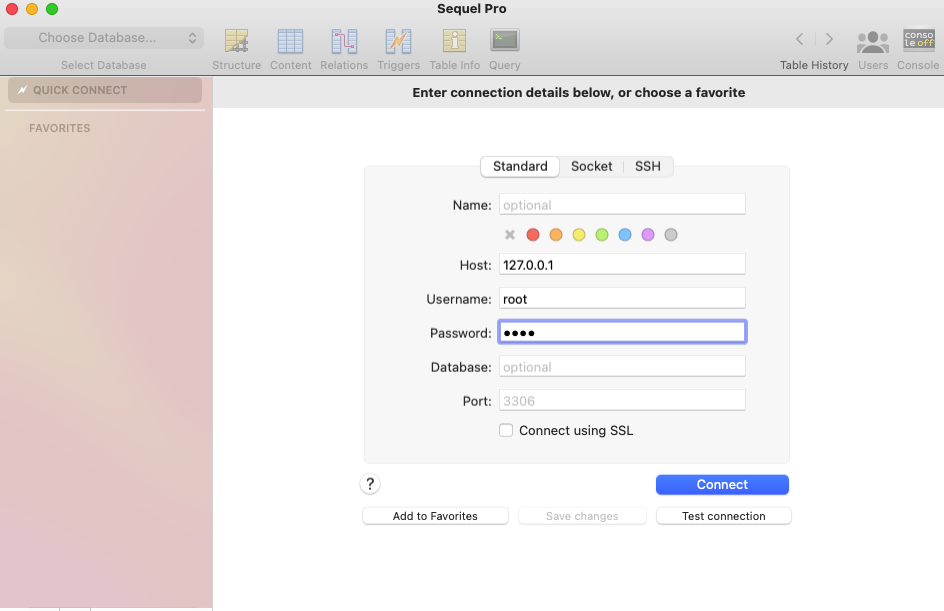Focus the Username field showing root
The image size is (944, 611).
pos(622,299)
